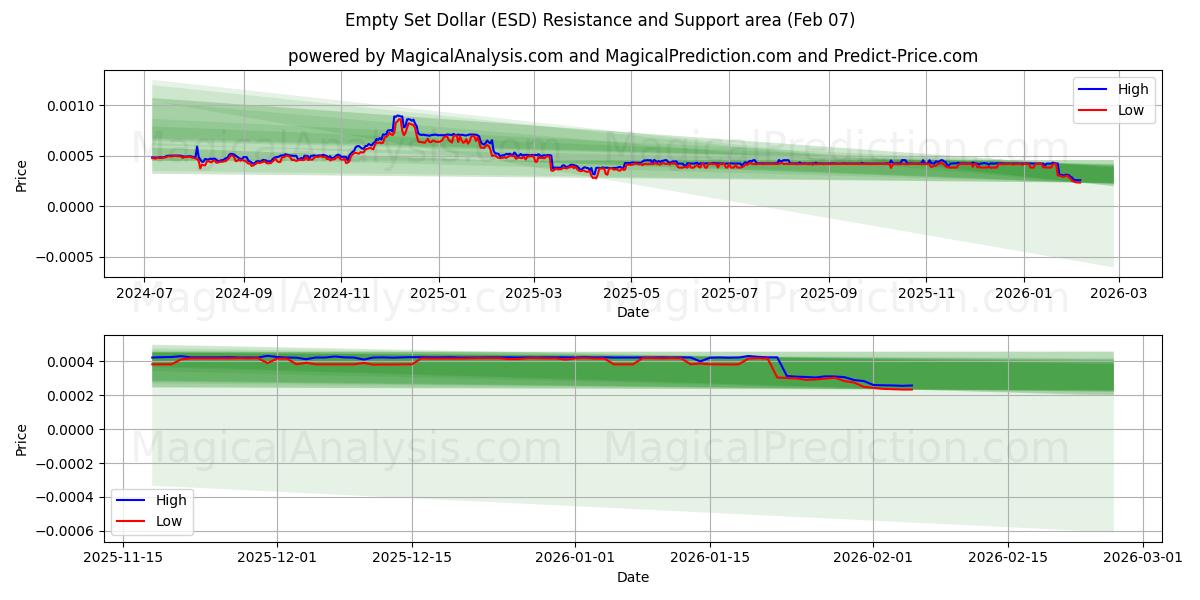This screenshot has width=1200, height=600.
Task: Click the '2026-02-01' date tick label
Action: [873, 559]
